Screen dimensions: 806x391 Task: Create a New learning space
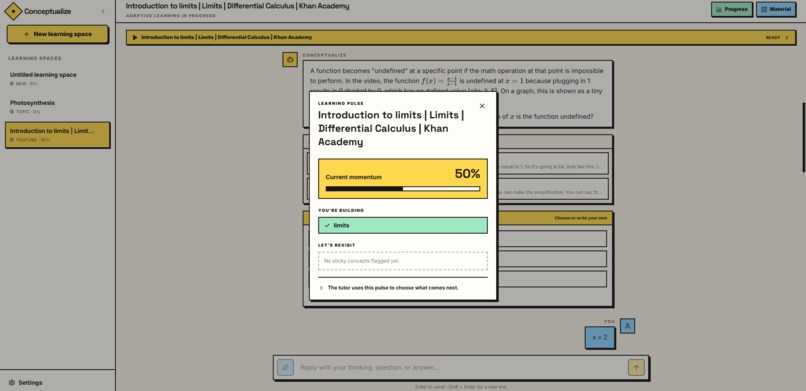pyautogui.click(x=58, y=34)
